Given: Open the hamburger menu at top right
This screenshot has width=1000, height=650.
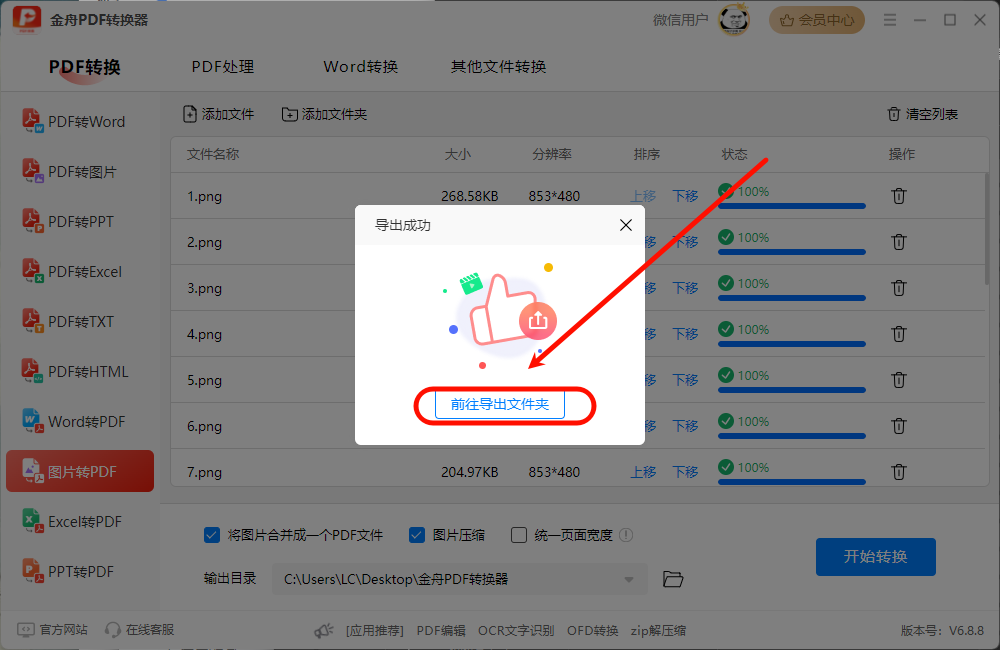Looking at the screenshot, I should (x=889, y=19).
